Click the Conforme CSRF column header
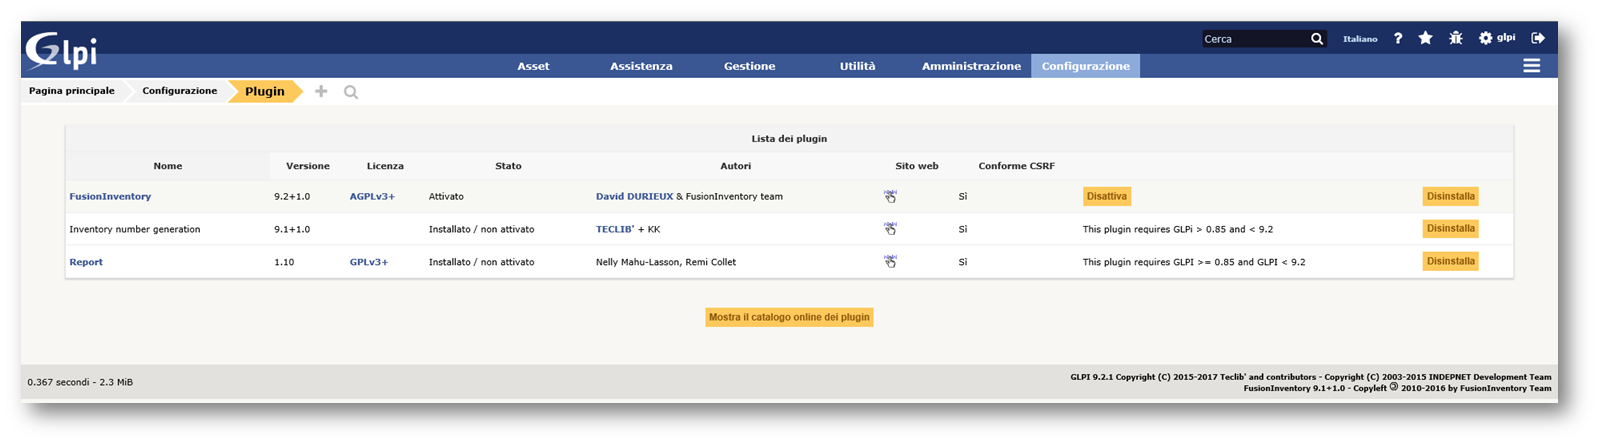1600x445 pixels. (1016, 166)
